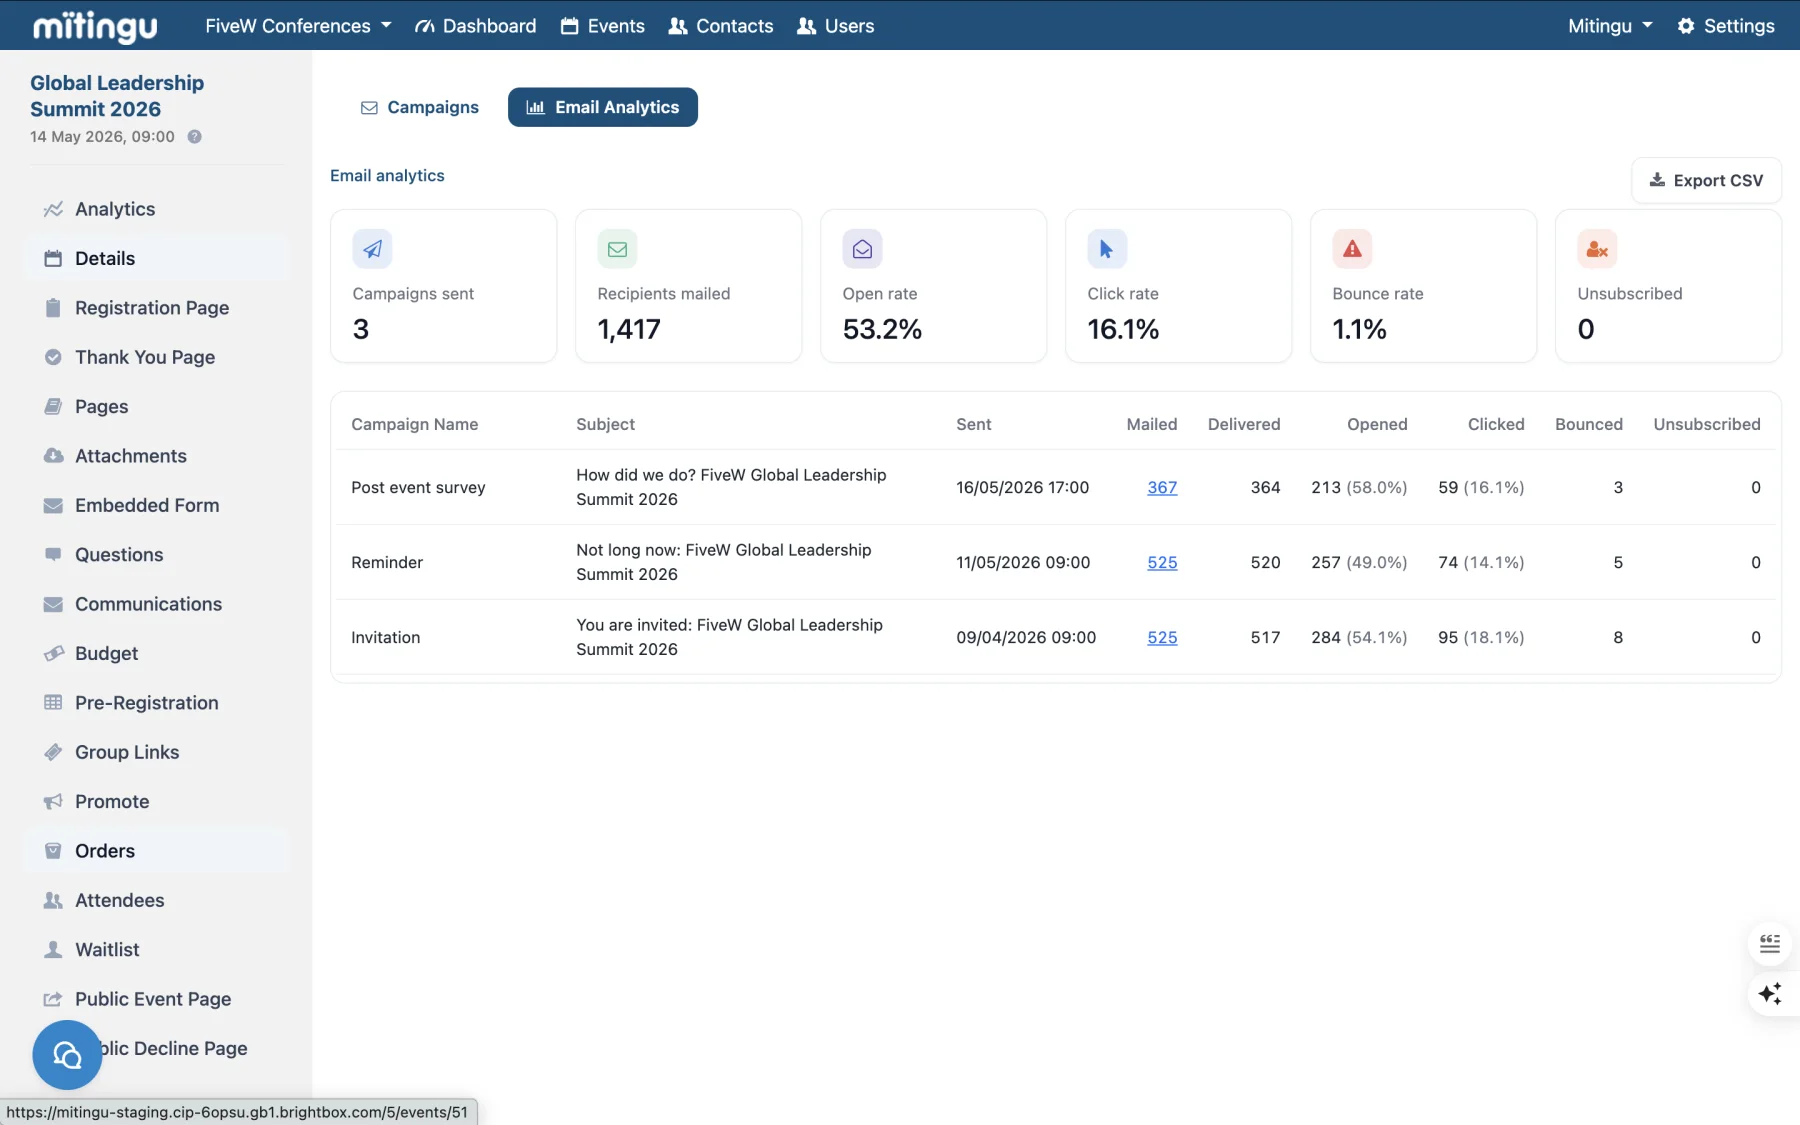Open the Dashboard menu item
The height and width of the screenshot is (1125, 1800).
point(476,26)
